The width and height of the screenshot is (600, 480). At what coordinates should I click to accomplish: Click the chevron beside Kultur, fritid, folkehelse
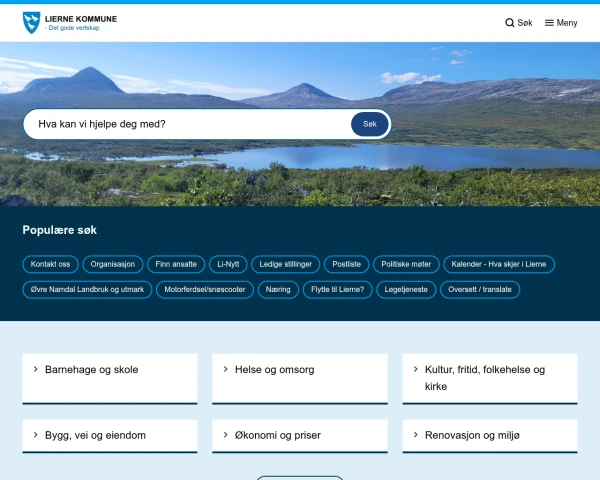pos(416,369)
